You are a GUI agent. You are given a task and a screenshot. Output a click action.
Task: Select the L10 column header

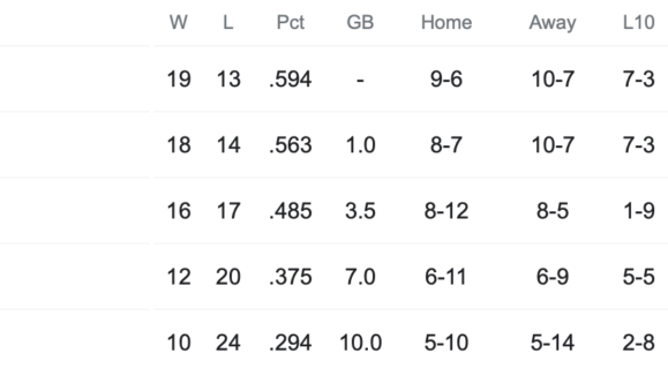(x=638, y=22)
